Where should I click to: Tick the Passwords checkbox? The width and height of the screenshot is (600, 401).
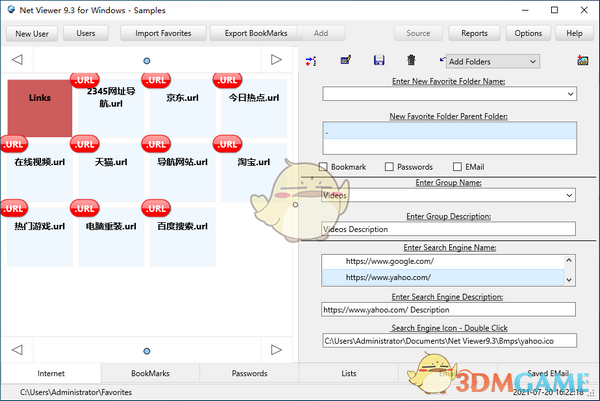389,167
